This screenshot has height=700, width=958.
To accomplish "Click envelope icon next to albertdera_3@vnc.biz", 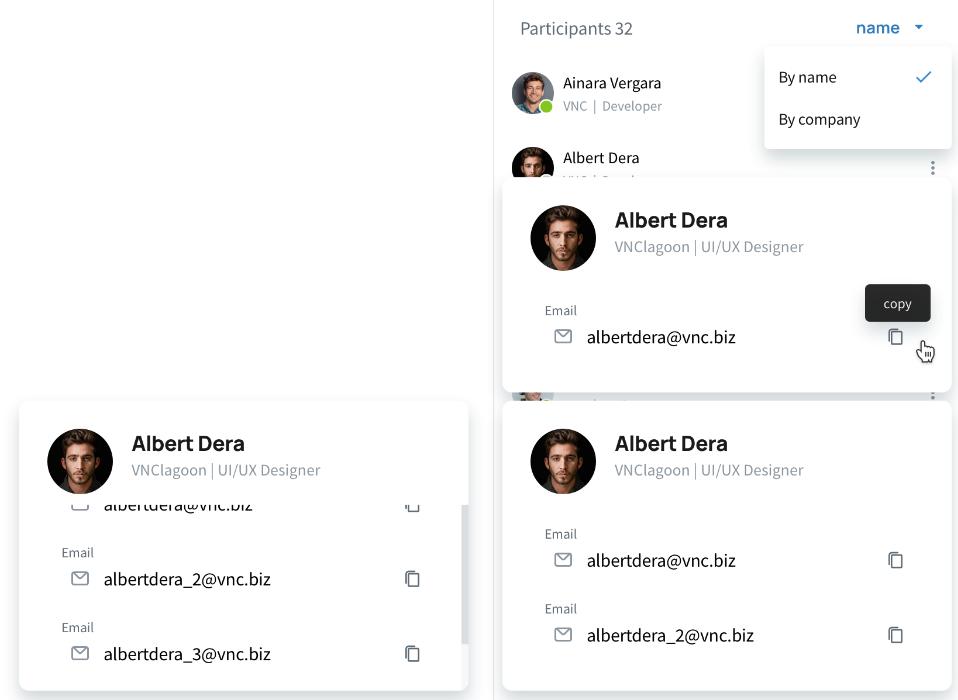I will pos(80,653).
